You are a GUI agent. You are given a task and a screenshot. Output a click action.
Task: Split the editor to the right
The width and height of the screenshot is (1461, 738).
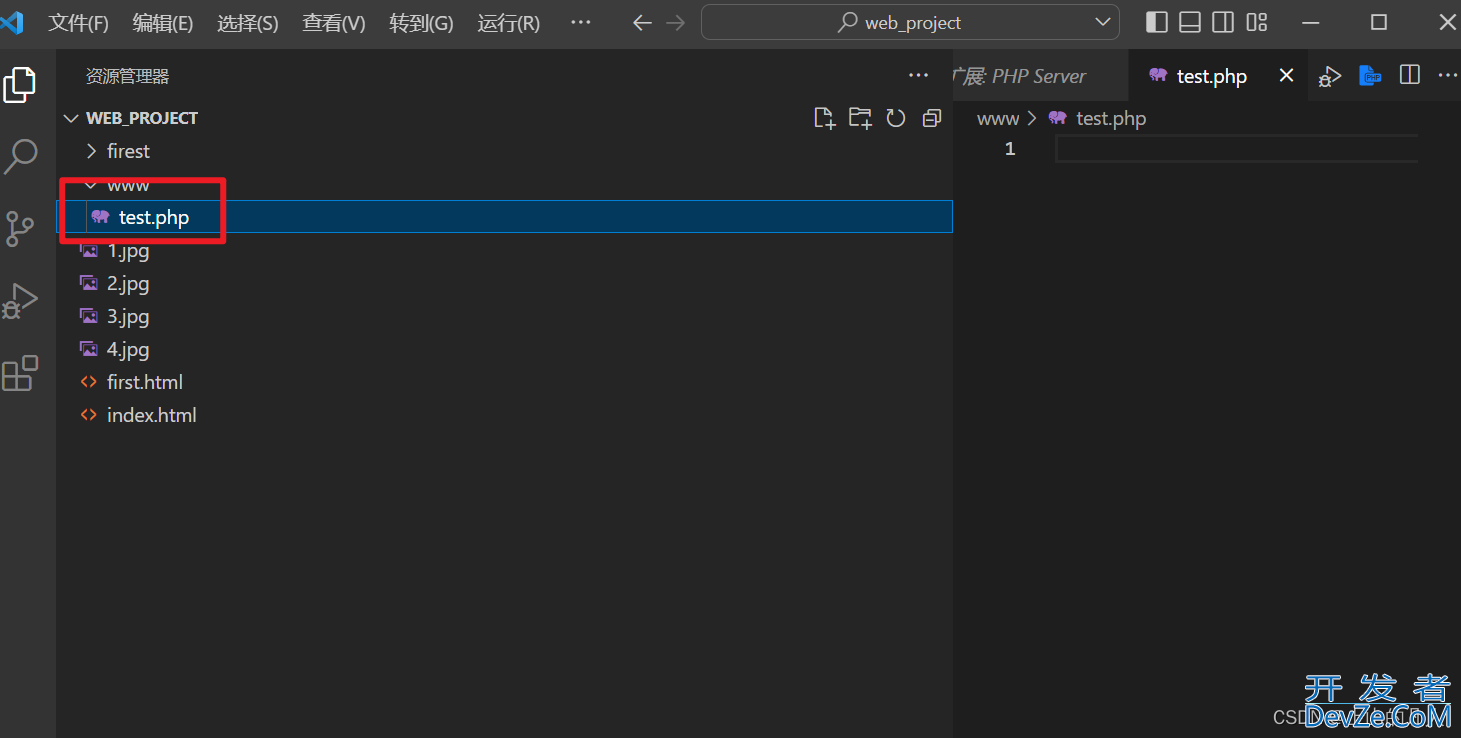point(1410,76)
